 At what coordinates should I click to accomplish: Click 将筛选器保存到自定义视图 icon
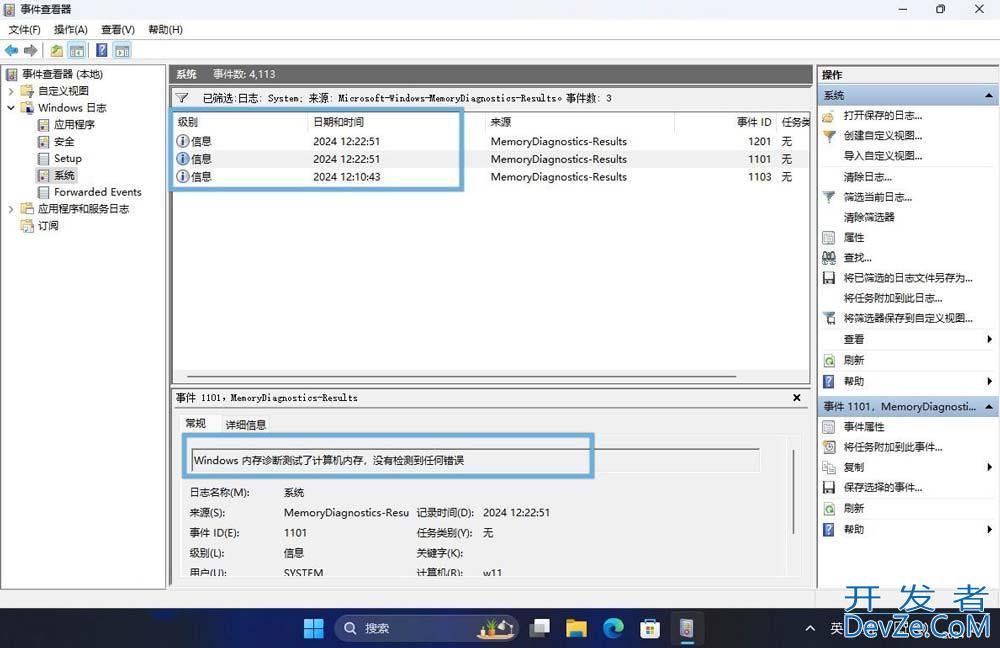828,318
